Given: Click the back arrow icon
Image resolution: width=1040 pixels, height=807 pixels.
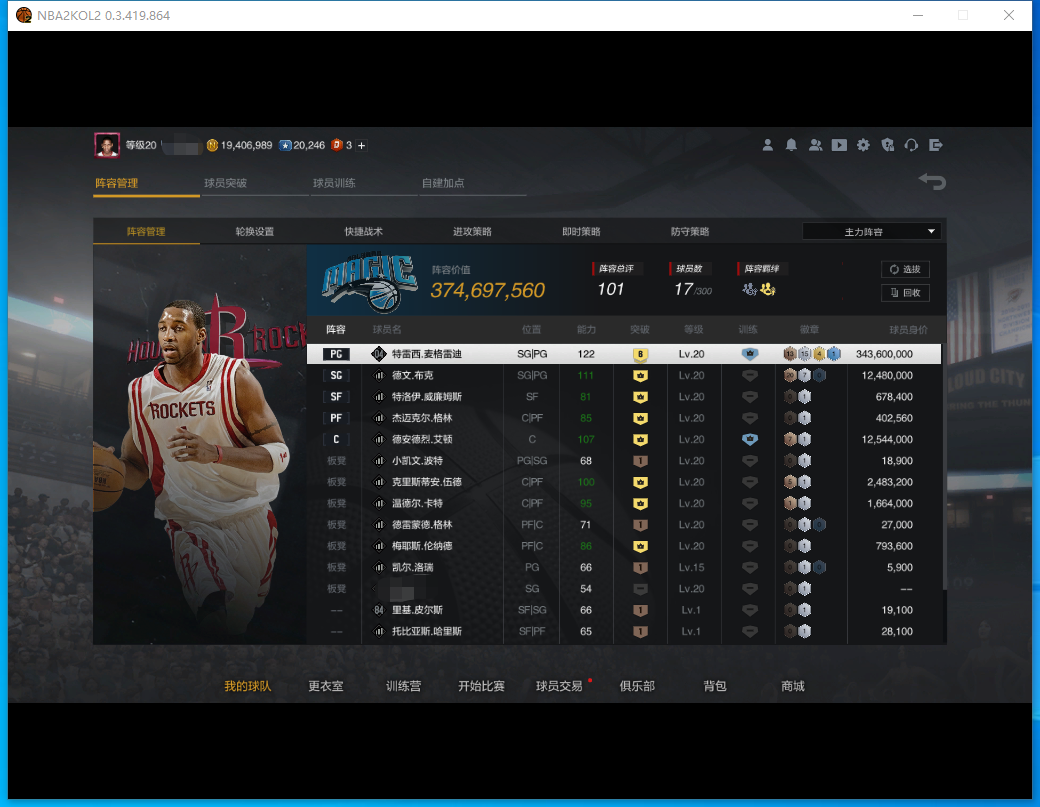Looking at the screenshot, I should point(932,182).
